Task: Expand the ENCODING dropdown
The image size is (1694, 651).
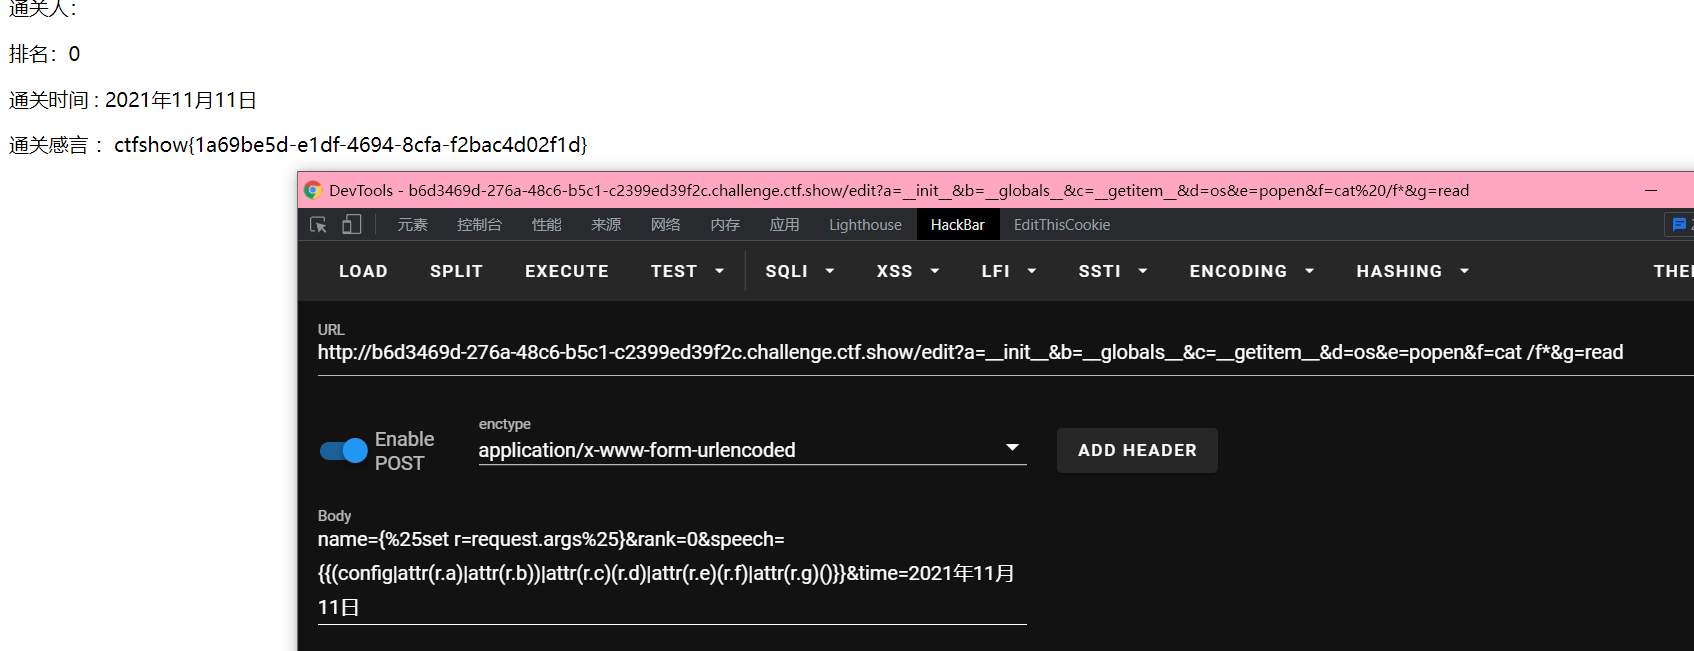Action: pos(1252,271)
